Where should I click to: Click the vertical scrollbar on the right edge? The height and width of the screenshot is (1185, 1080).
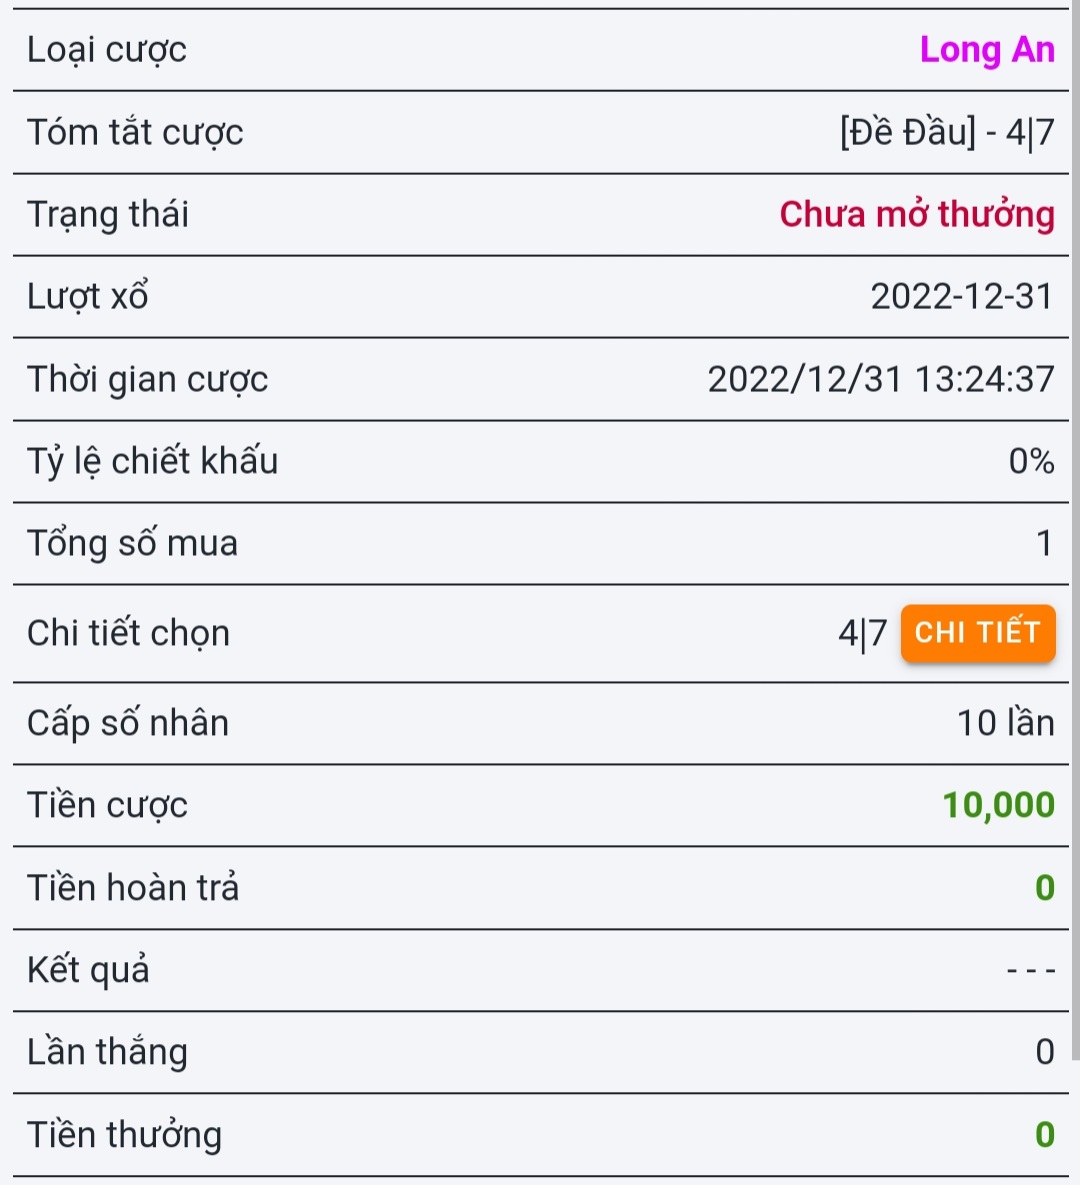point(1075,529)
